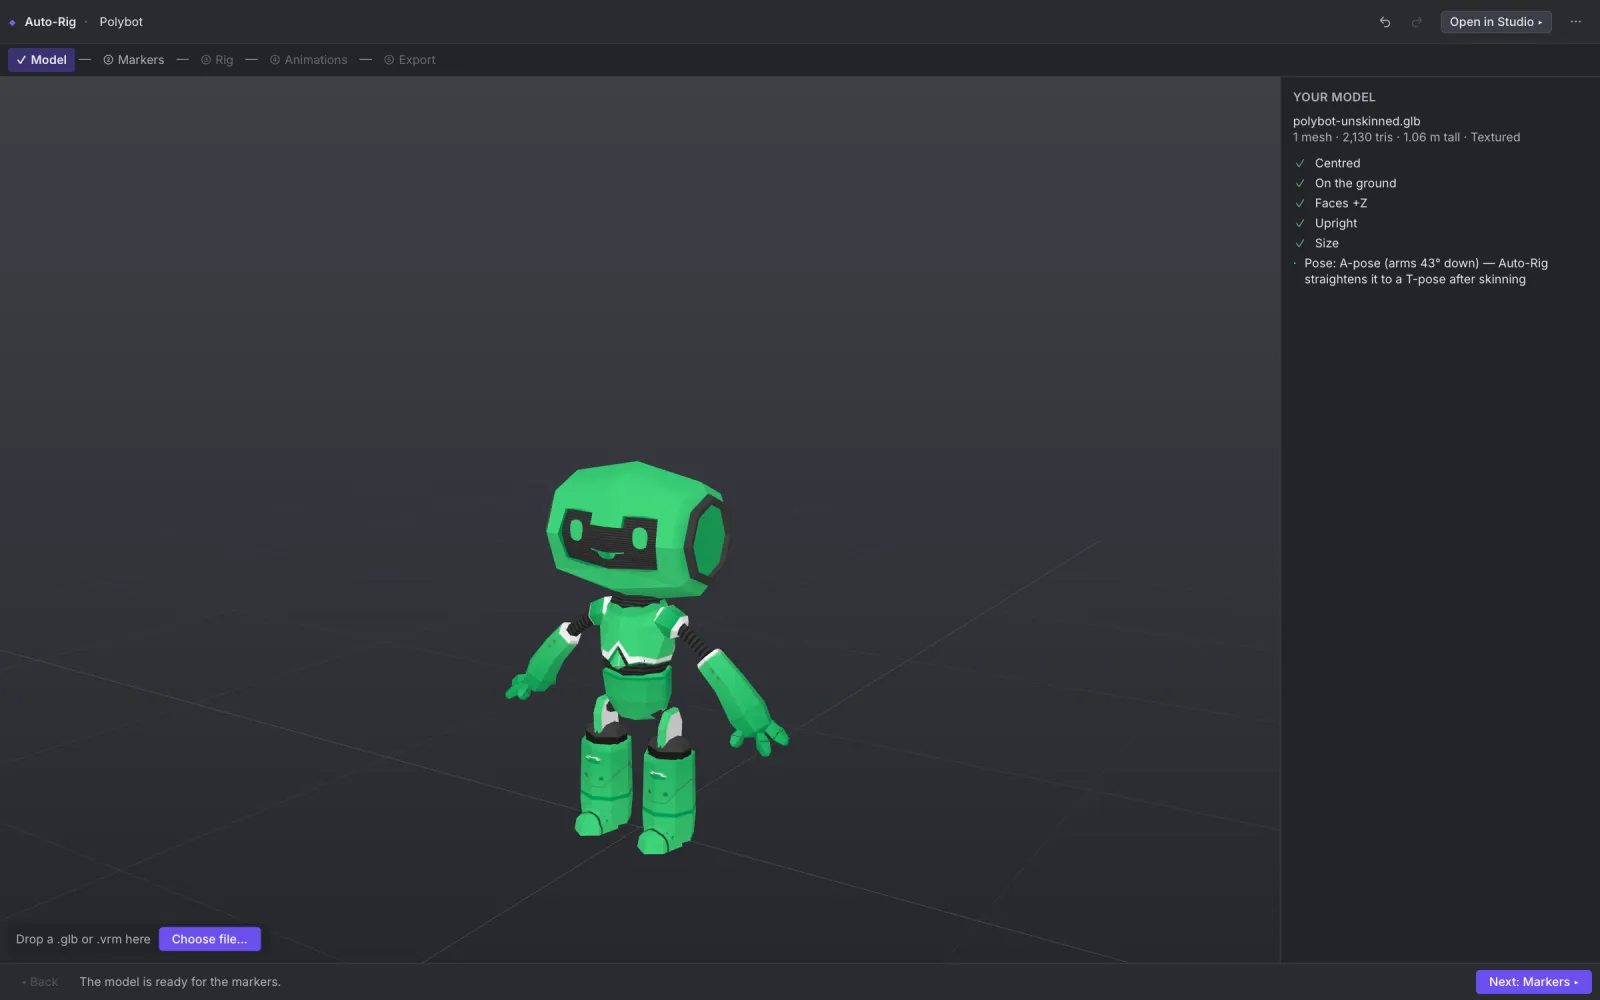
Task: Click 'The model is ready for the markers.' status
Action: click(180, 982)
